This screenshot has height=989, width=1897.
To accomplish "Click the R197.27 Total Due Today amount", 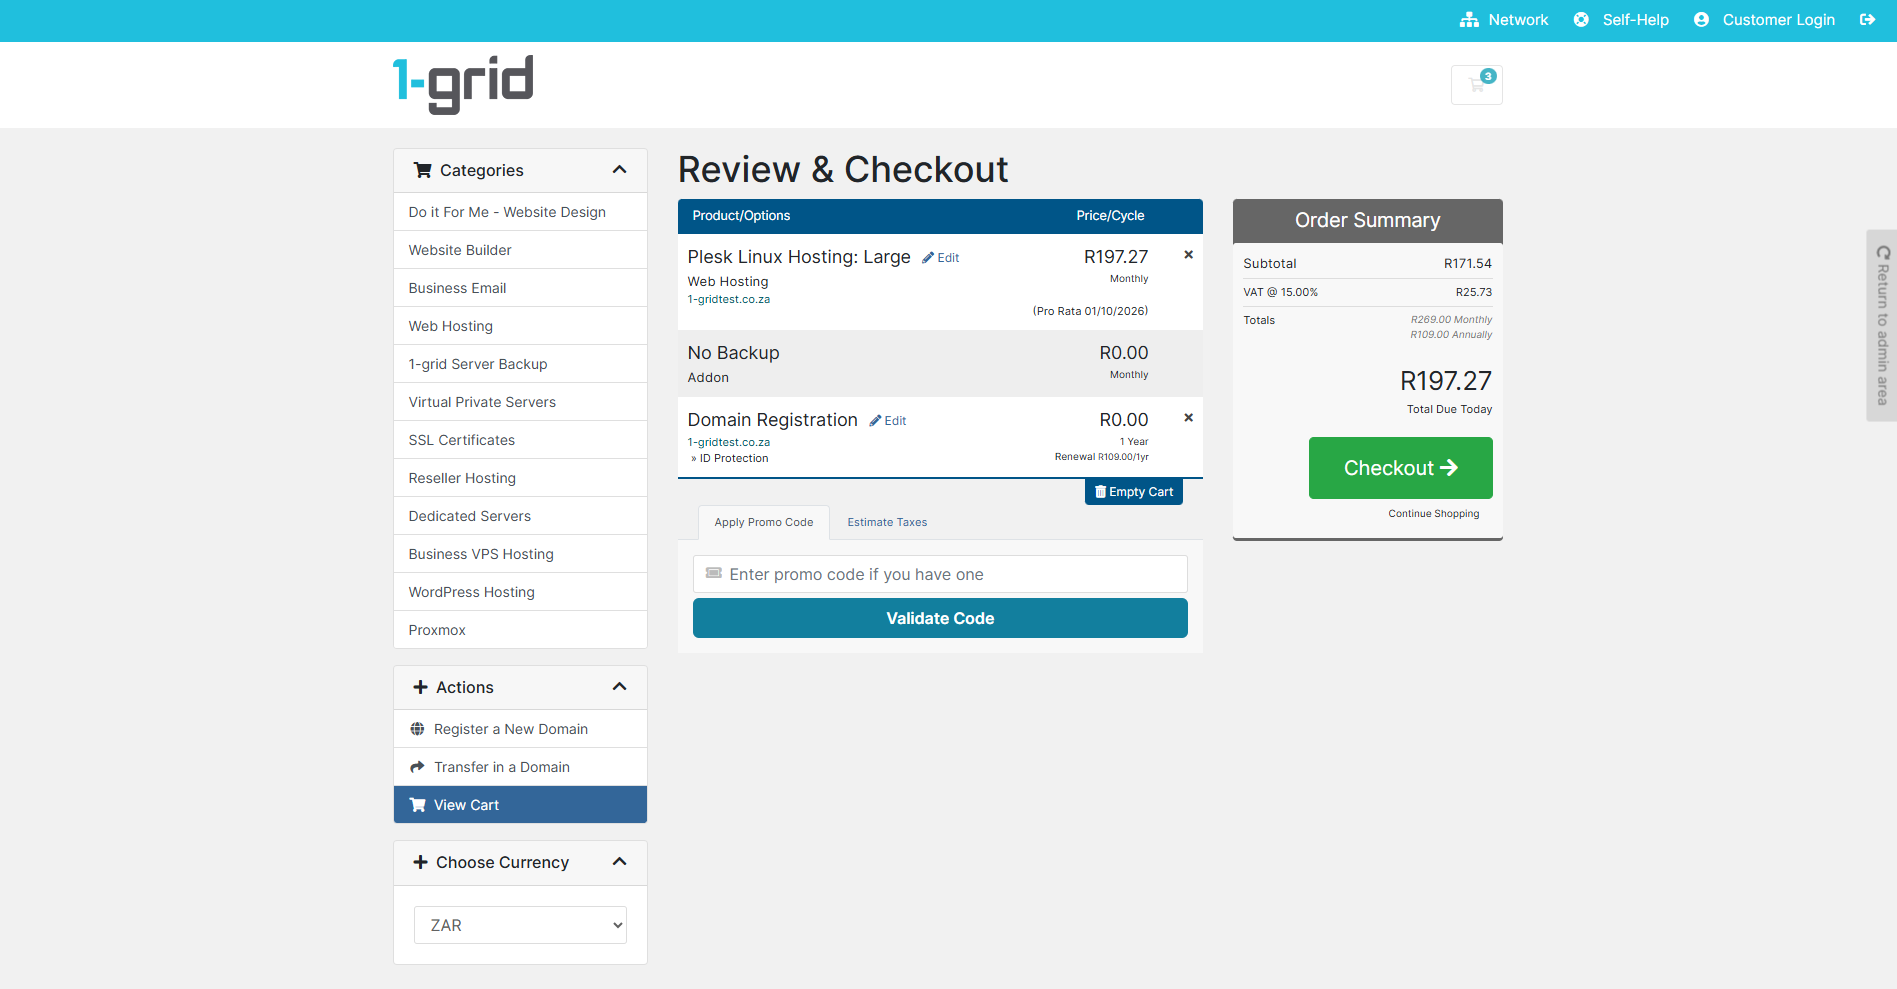I will 1445,381.
